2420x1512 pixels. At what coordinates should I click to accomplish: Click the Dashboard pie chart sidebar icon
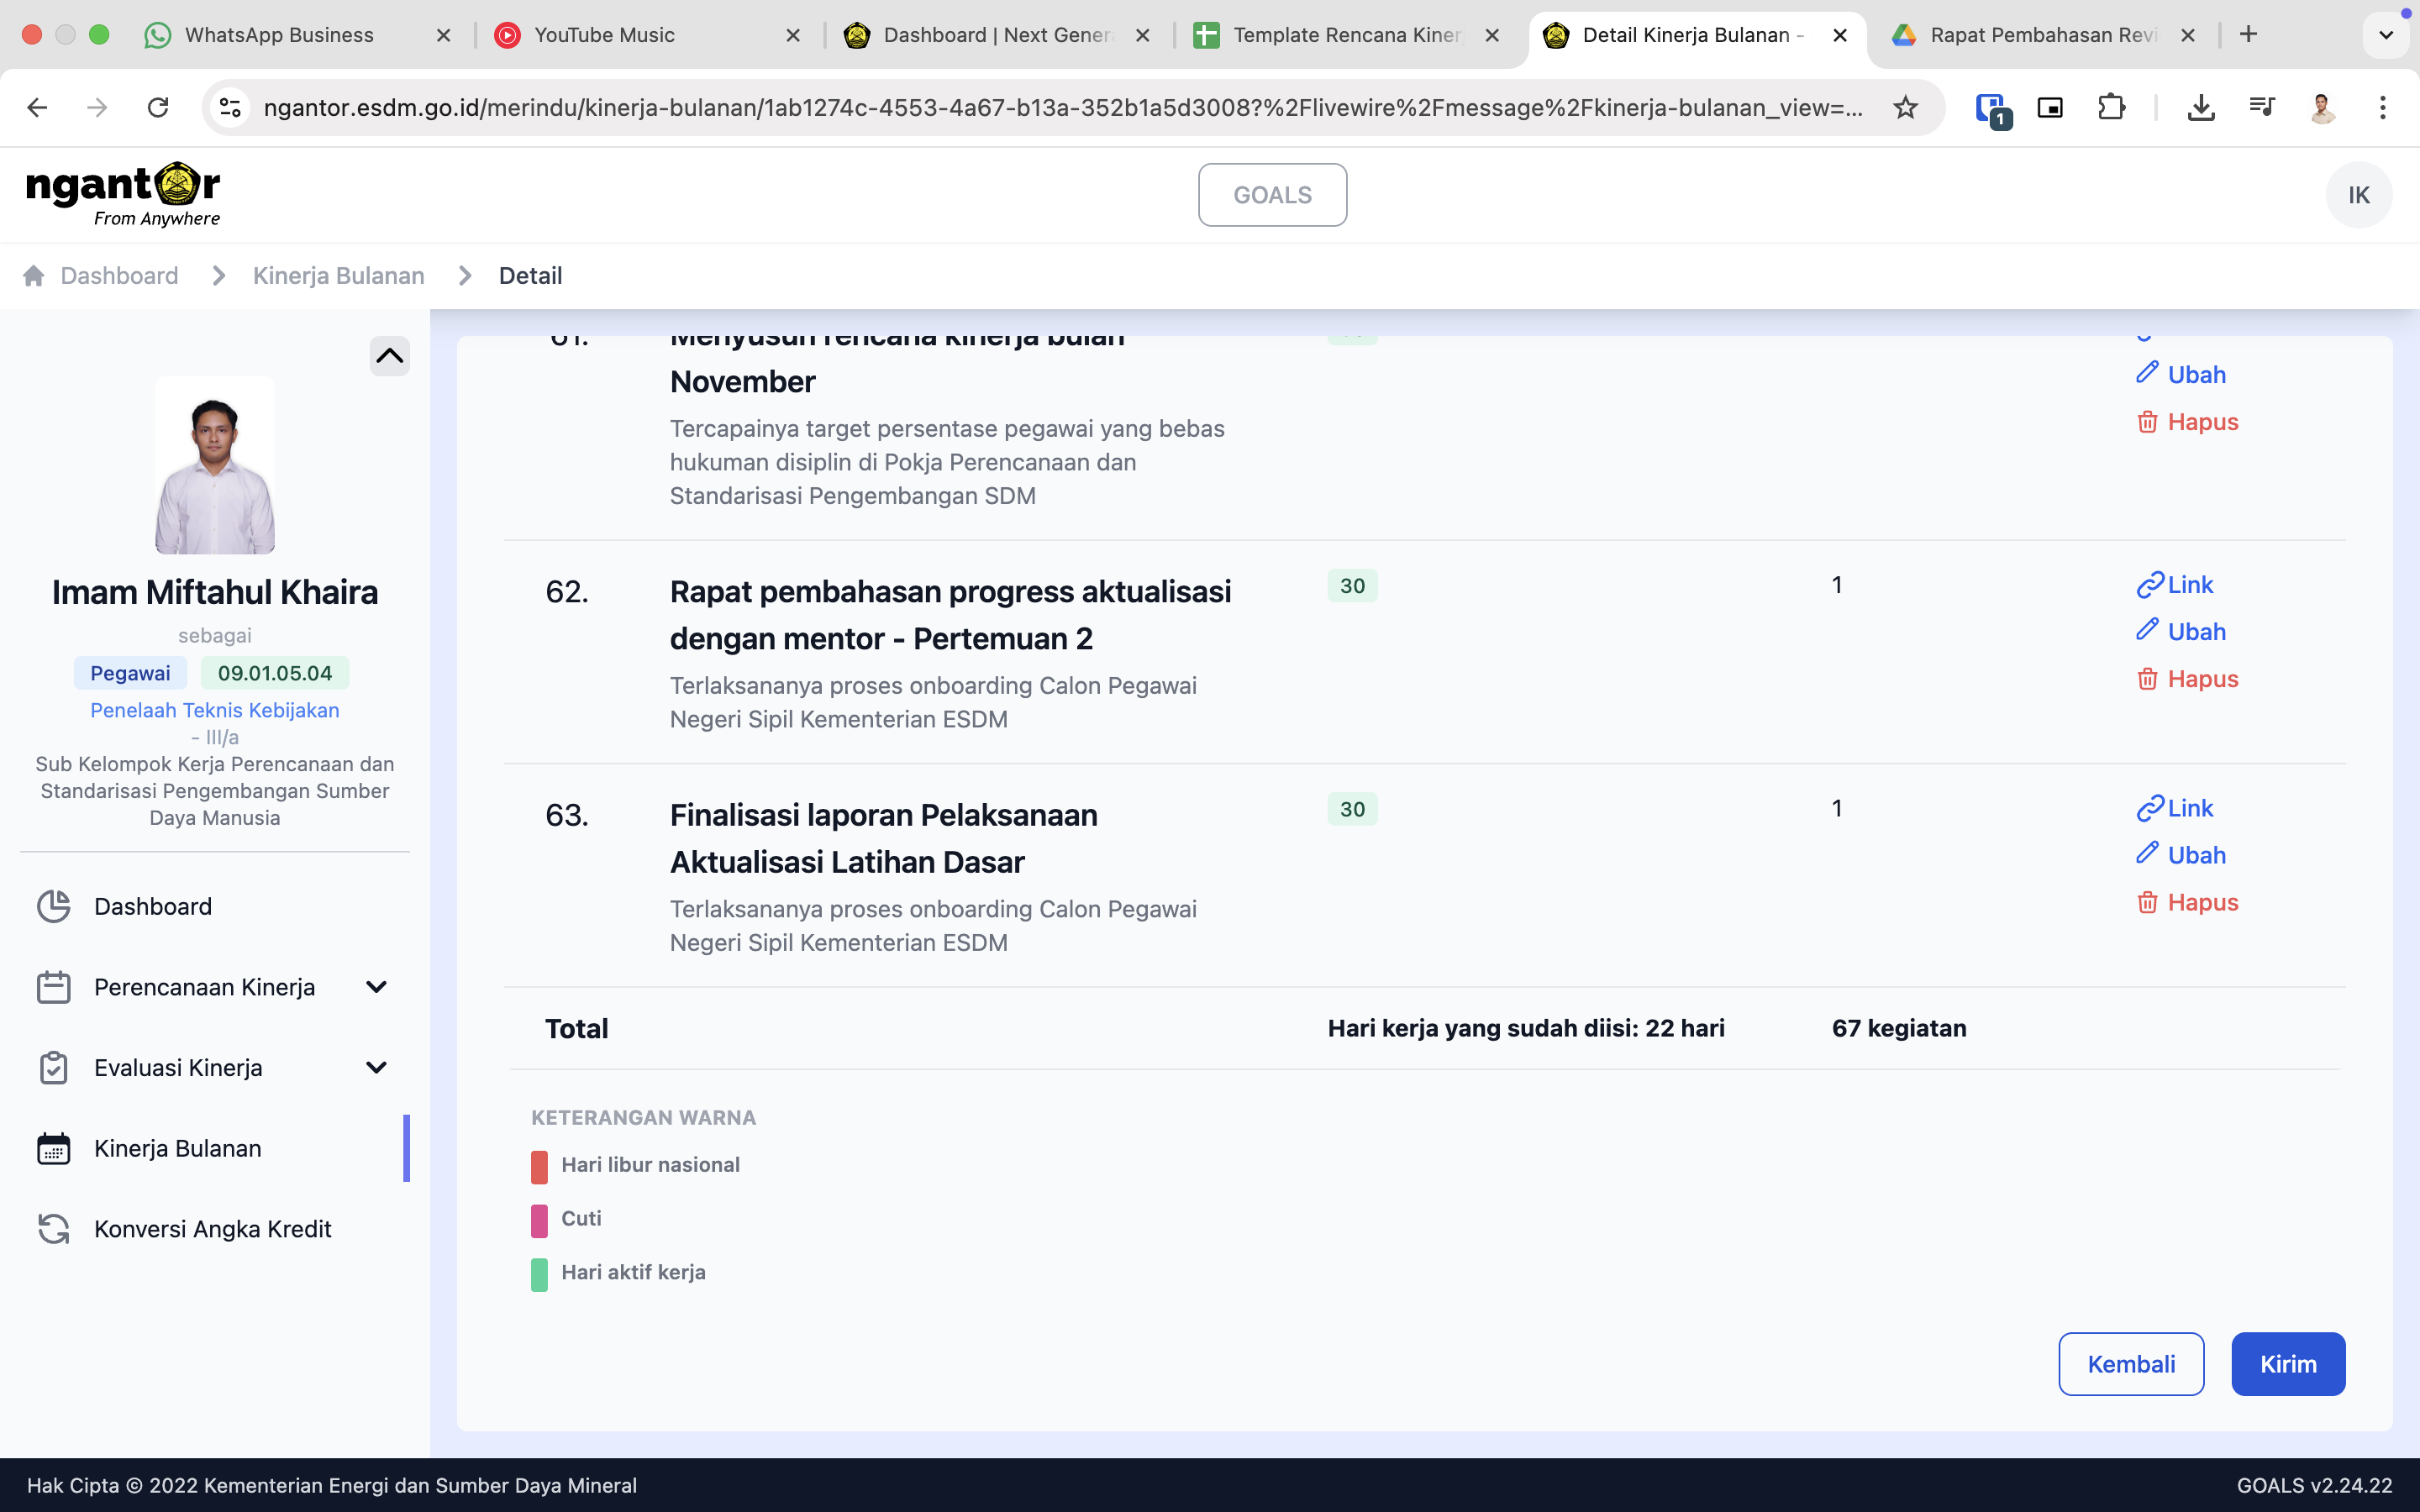coord(53,906)
